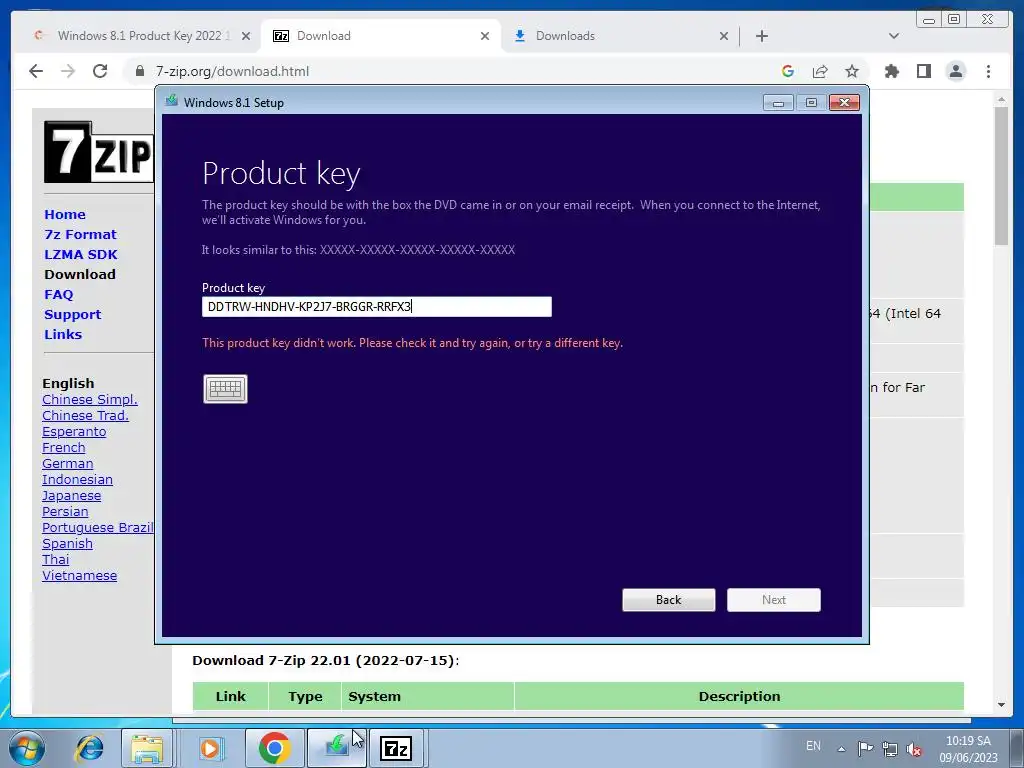Minimize the Windows 8.1 Setup window
1024x768 pixels.
[x=778, y=103]
